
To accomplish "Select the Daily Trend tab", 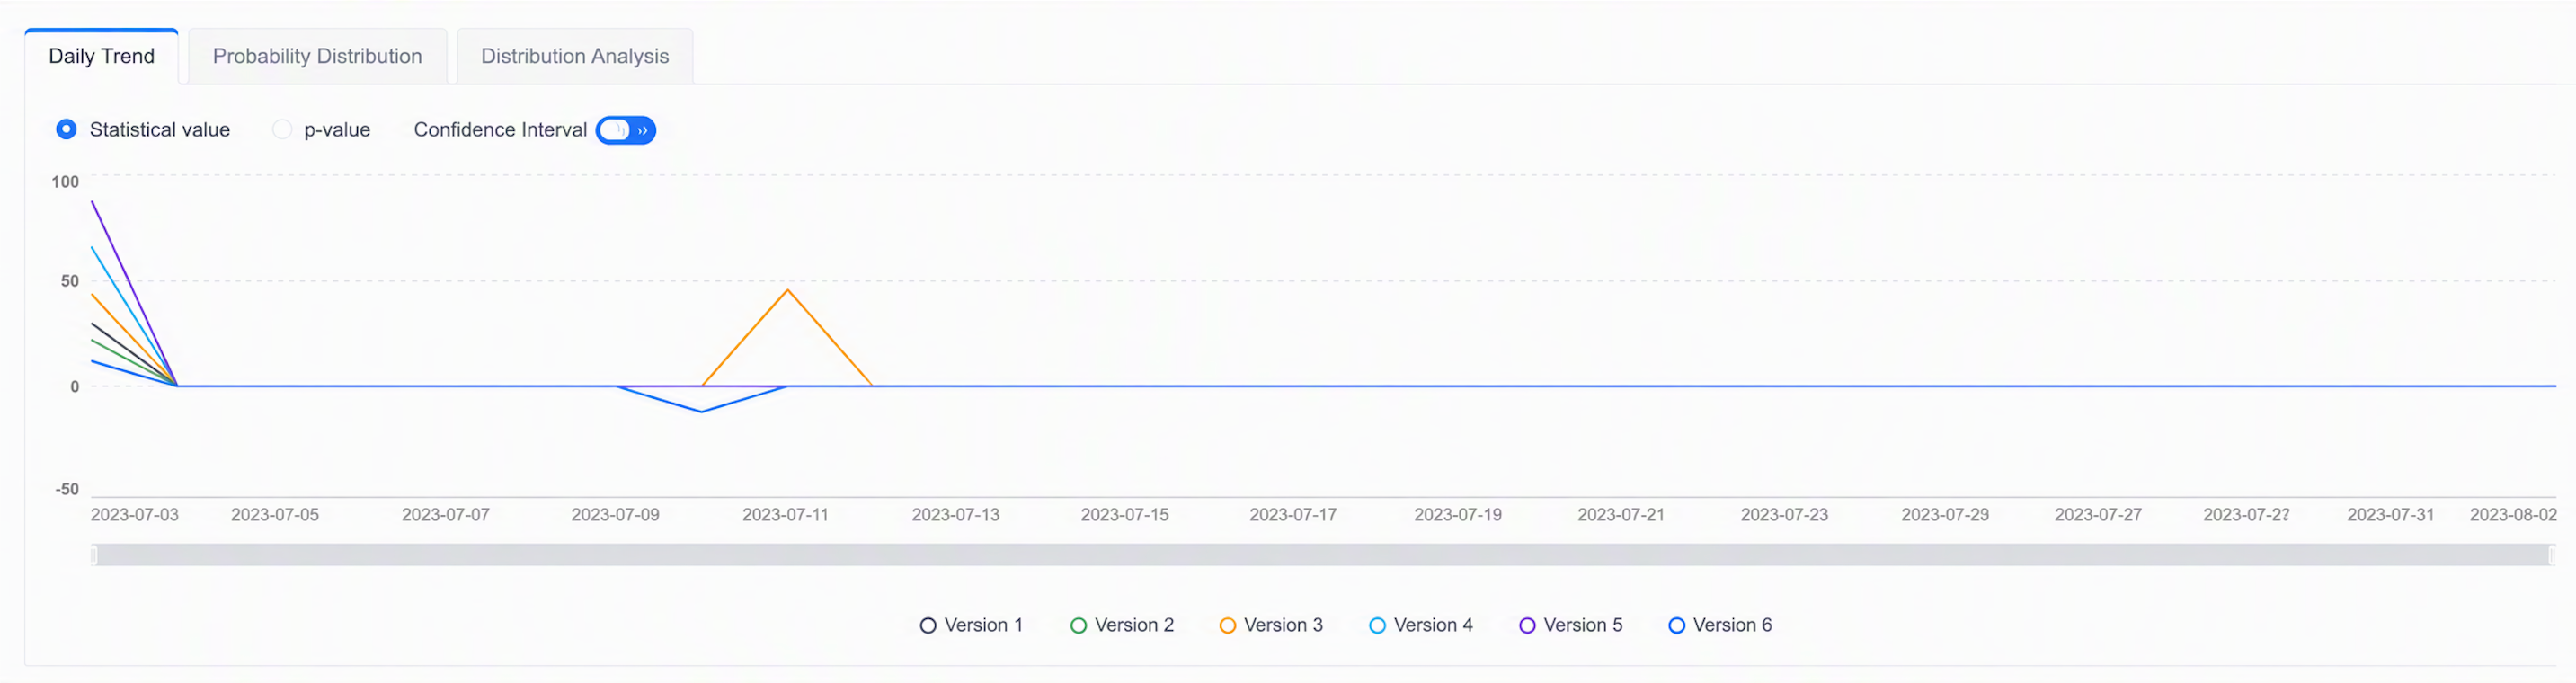I will [102, 56].
